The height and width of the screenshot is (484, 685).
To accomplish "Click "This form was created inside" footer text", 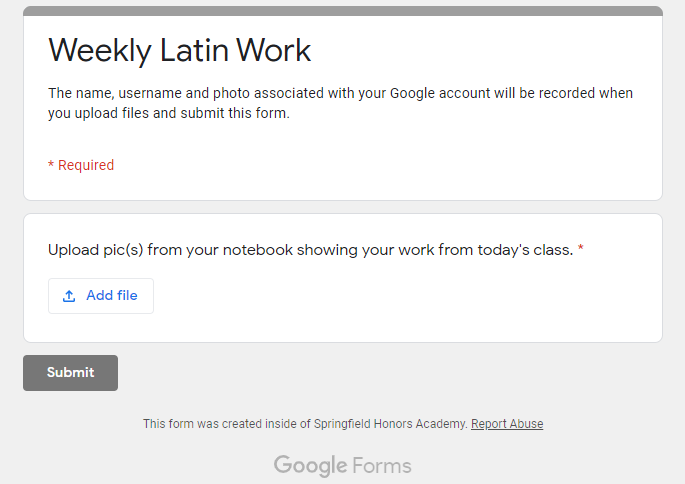I will tap(220, 424).
